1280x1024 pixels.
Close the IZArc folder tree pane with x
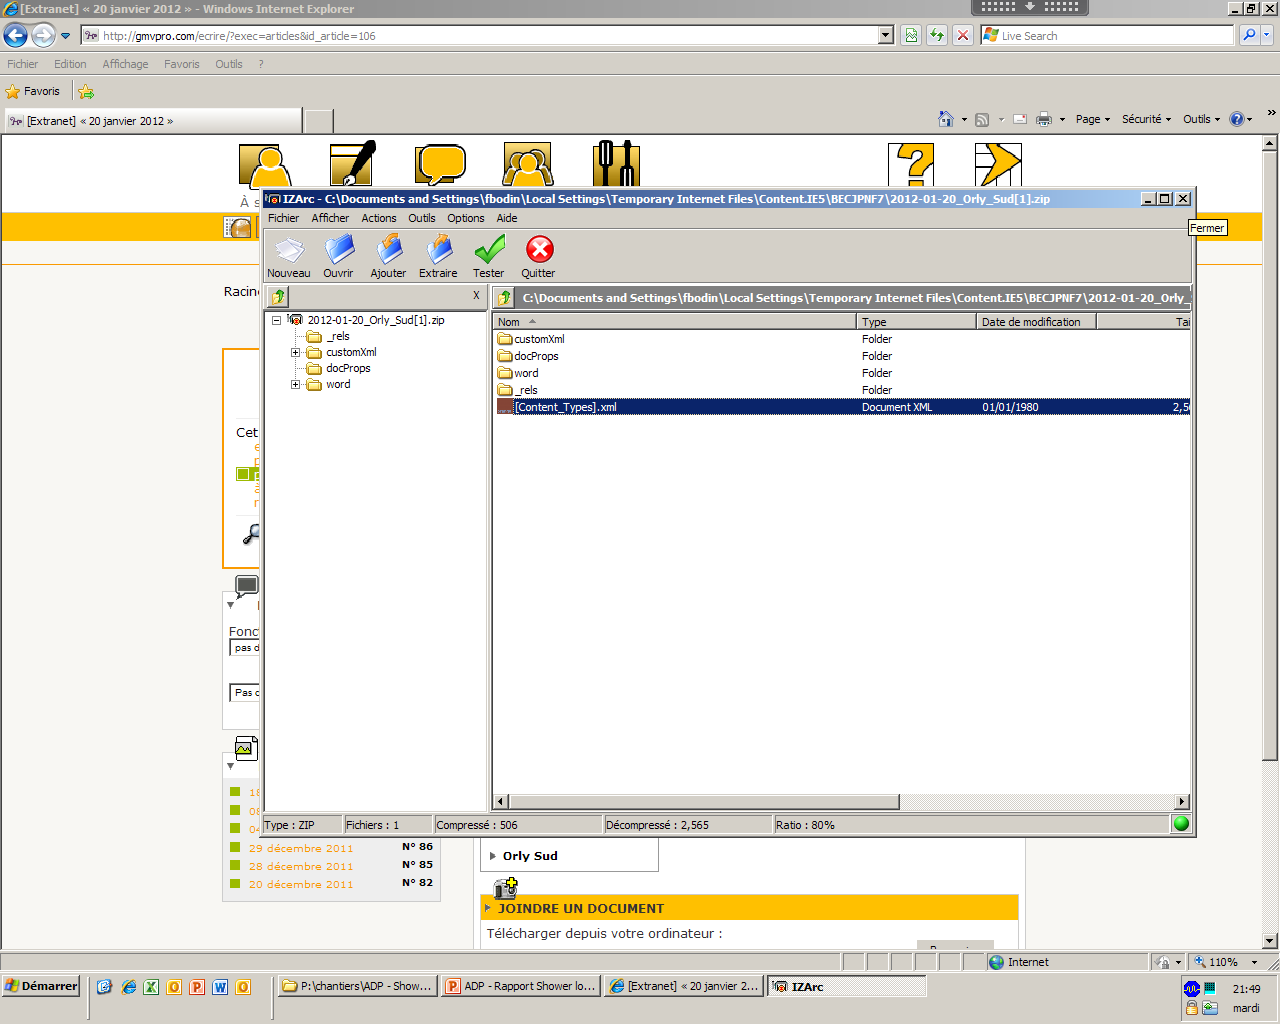click(476, 295)
